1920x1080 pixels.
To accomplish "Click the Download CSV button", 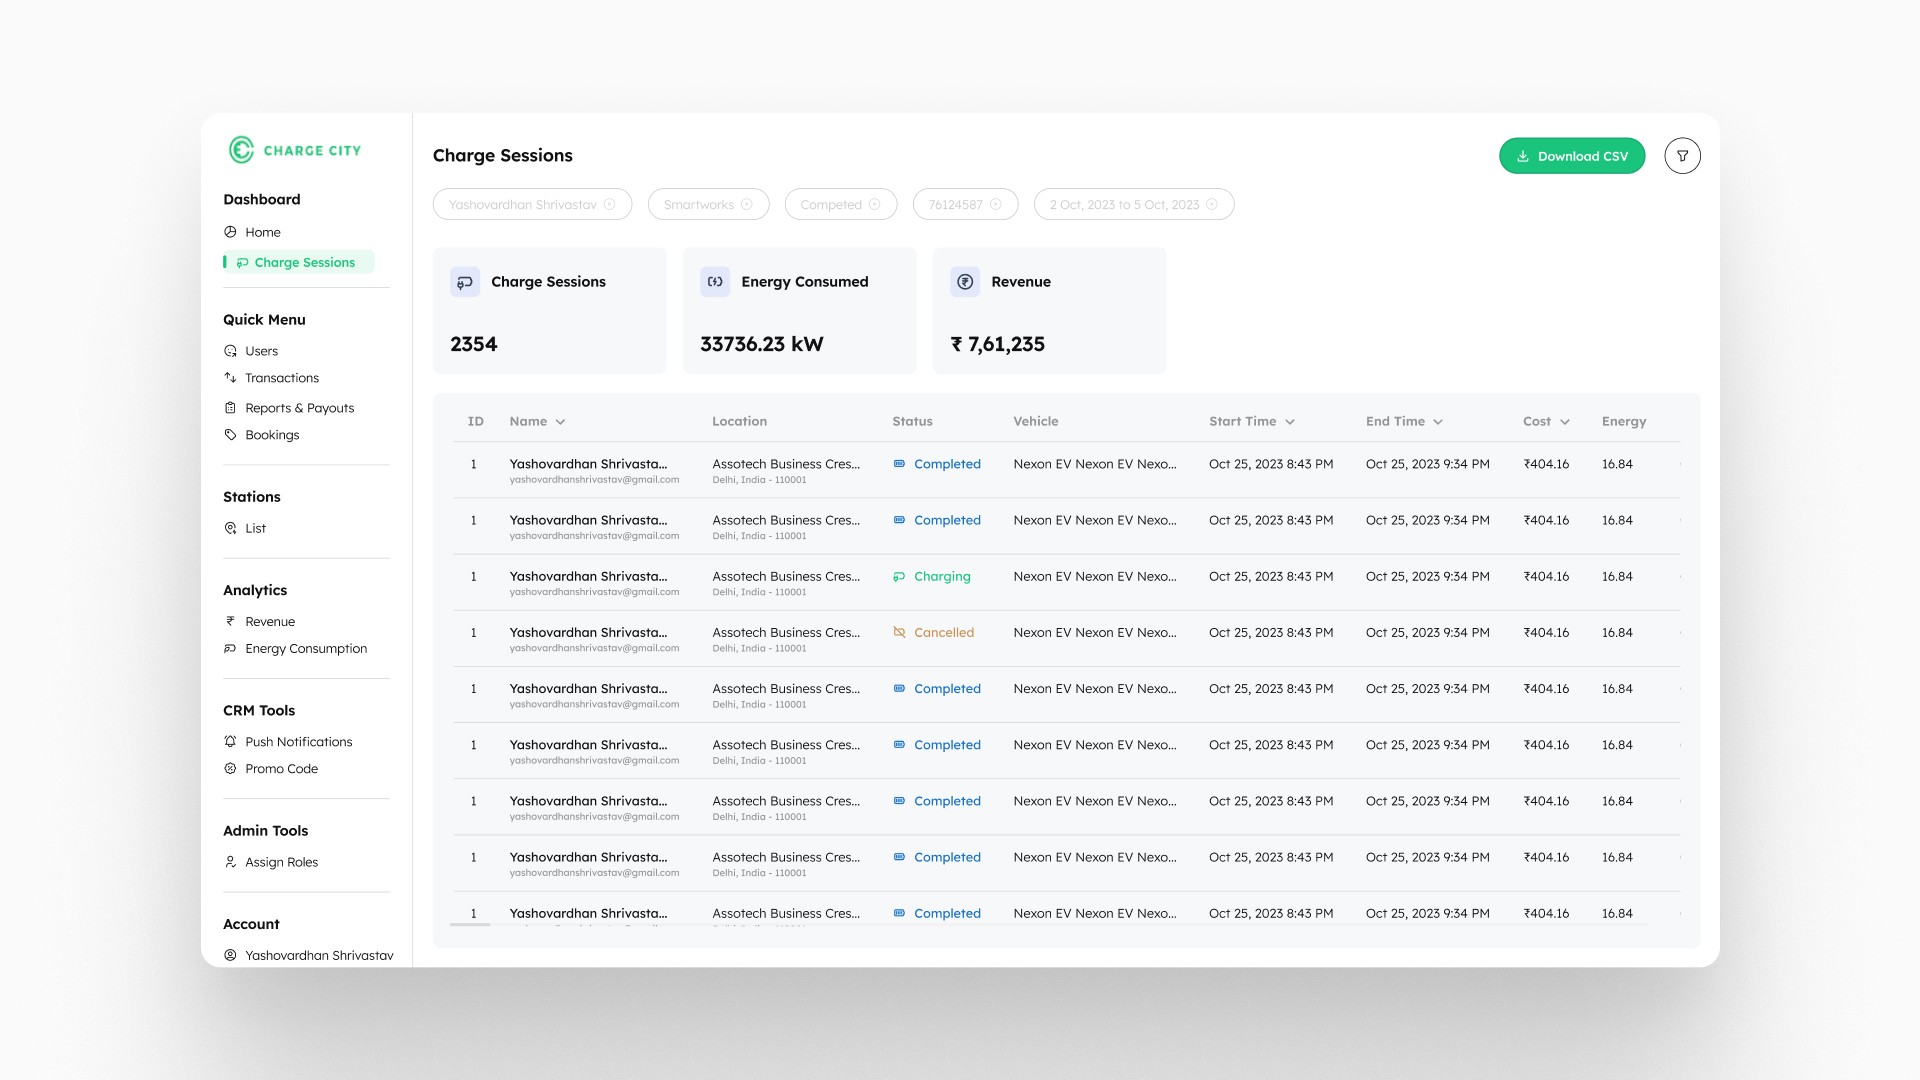I will (x=1571, y=156).
